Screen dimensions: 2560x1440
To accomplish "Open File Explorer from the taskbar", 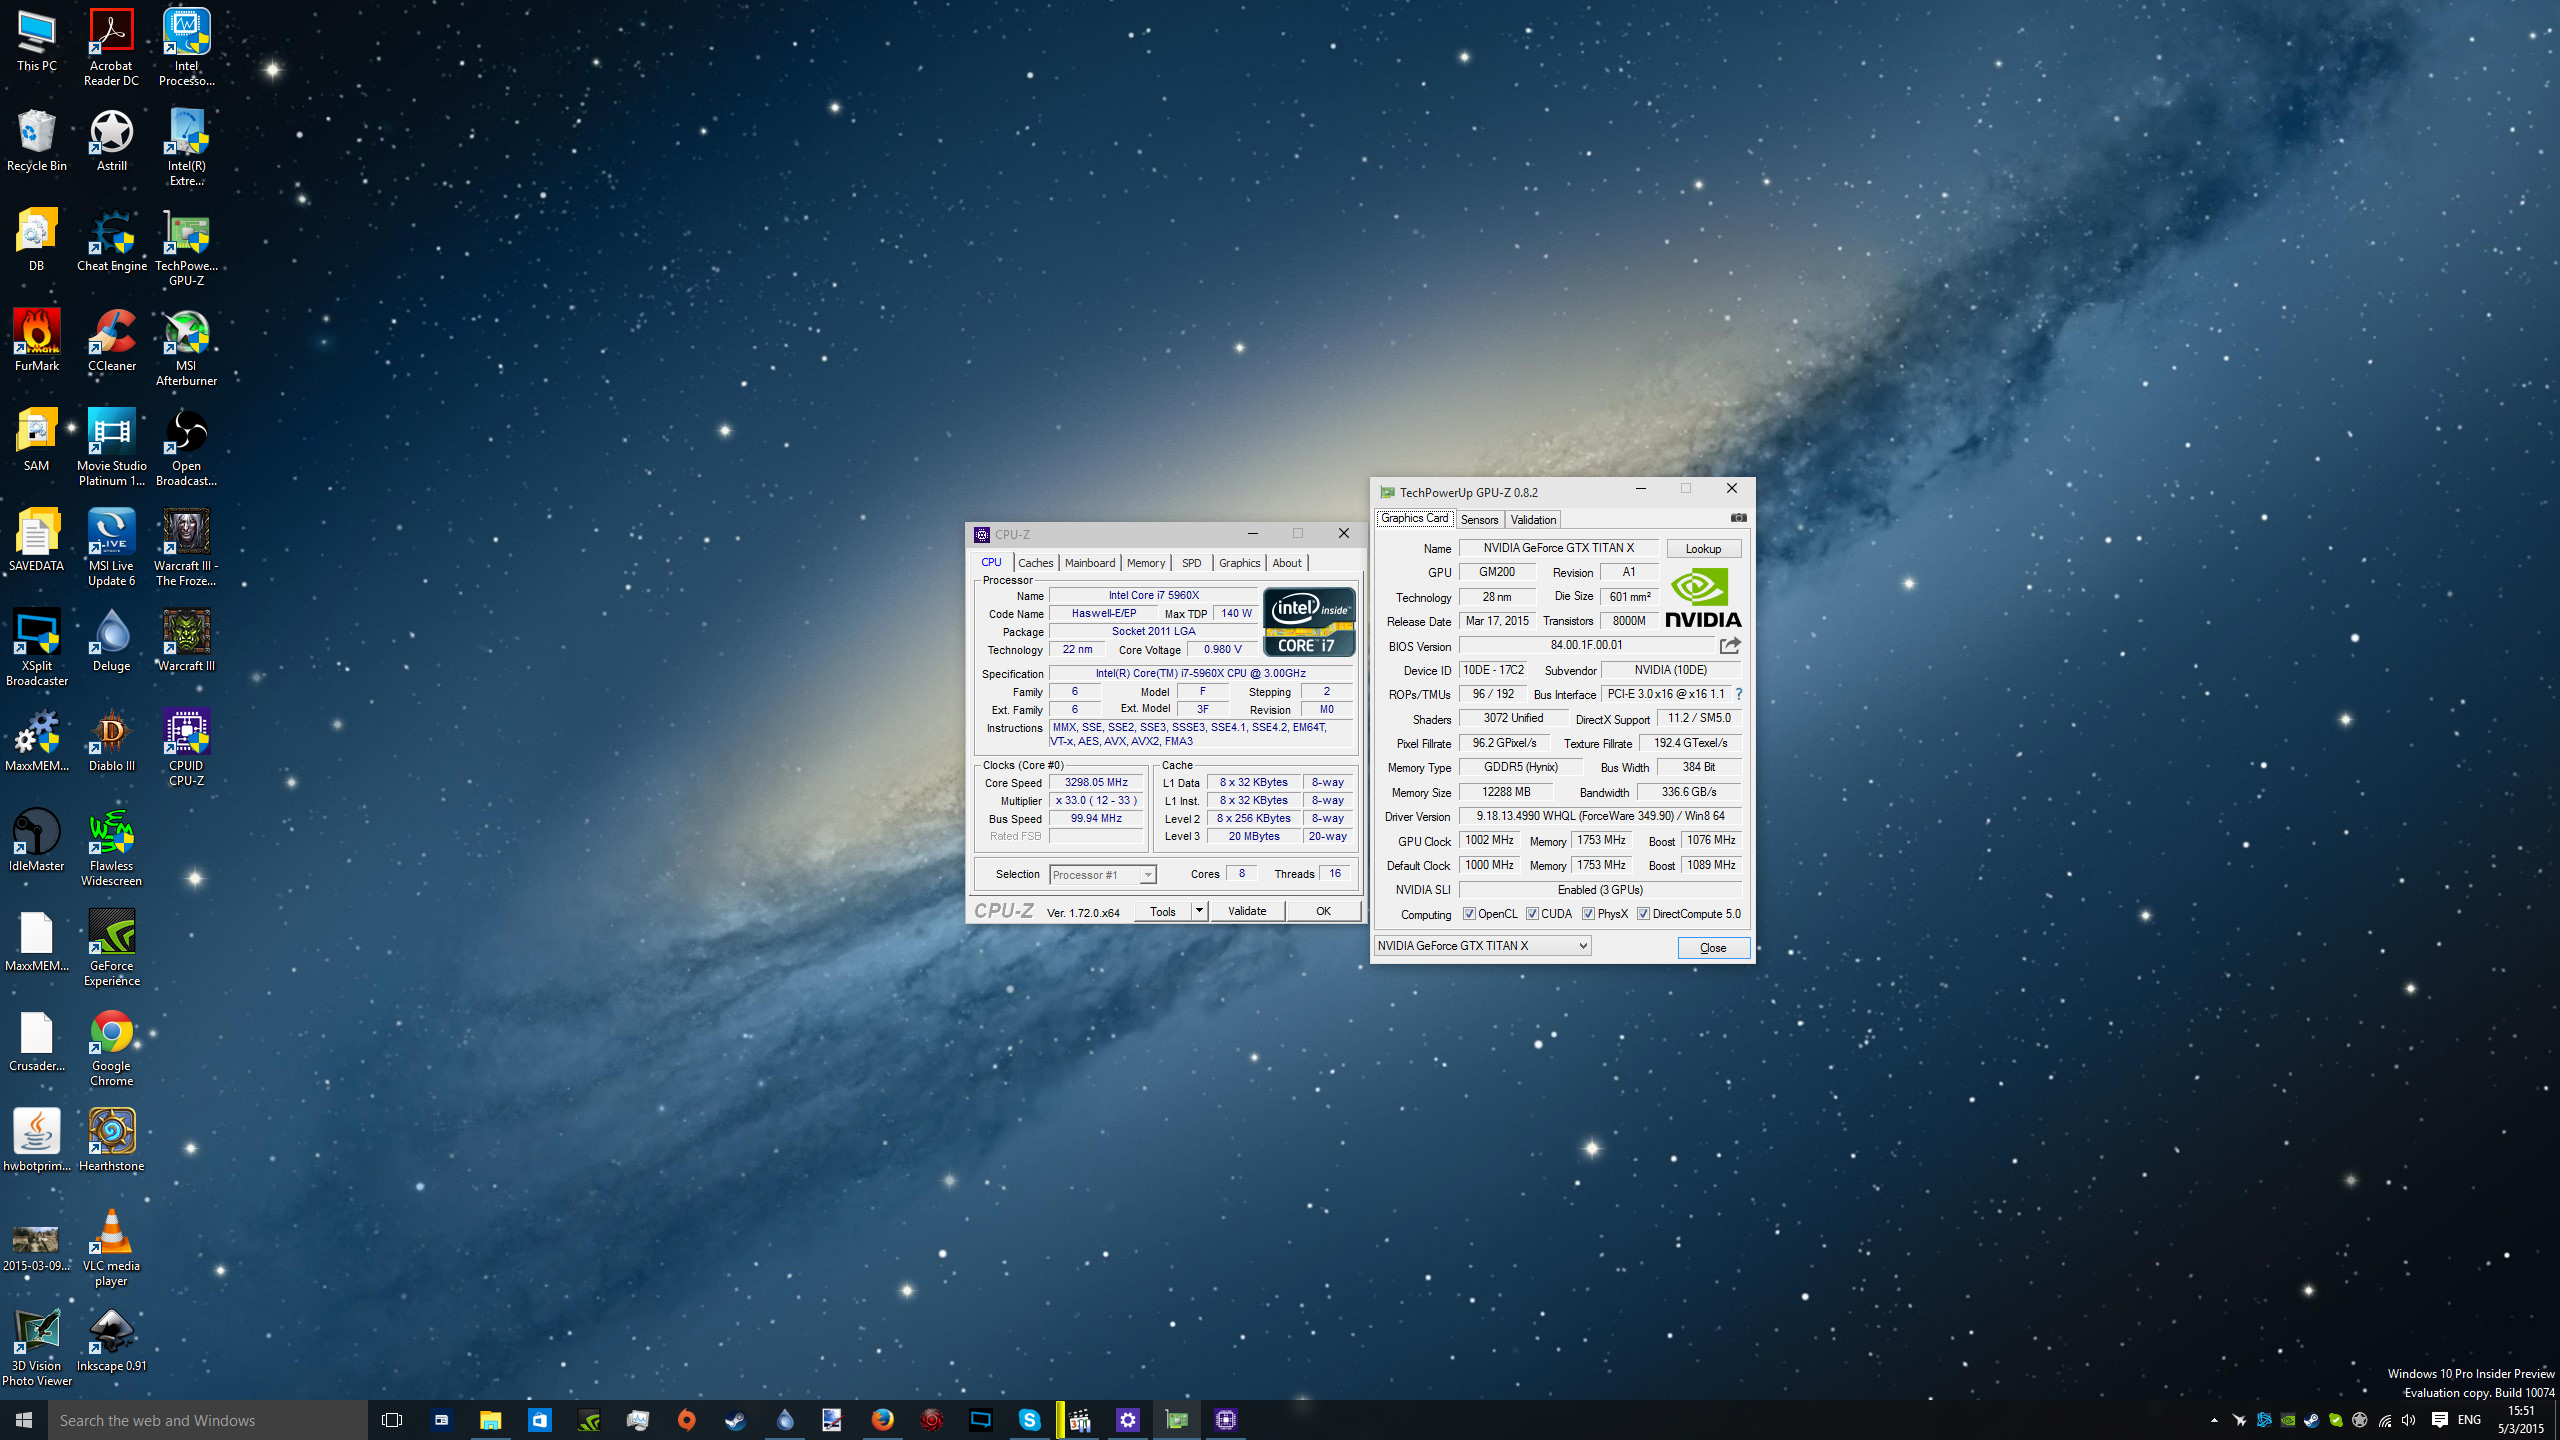I will (x=490, y=1420).
